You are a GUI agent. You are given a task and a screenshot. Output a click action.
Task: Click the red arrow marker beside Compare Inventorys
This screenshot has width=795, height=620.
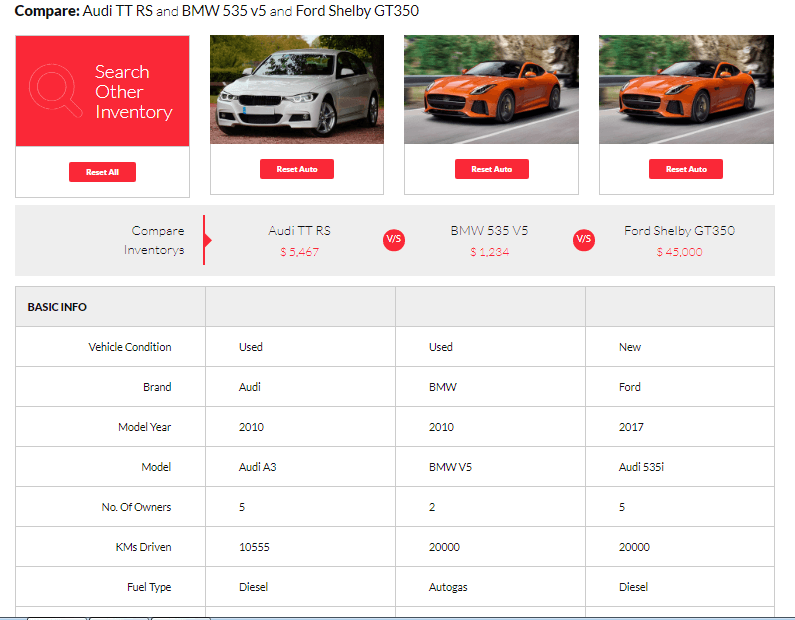206,240
